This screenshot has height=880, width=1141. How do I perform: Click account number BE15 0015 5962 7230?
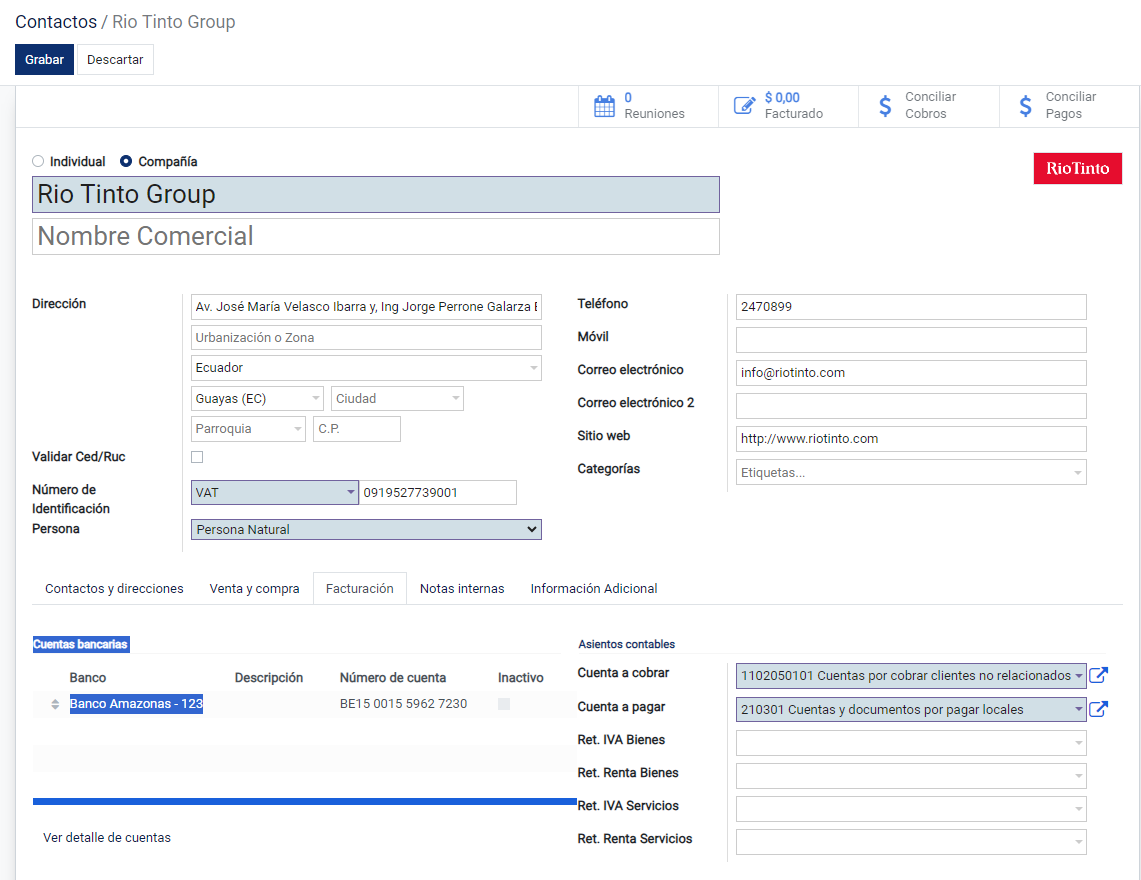coord(403,704)
